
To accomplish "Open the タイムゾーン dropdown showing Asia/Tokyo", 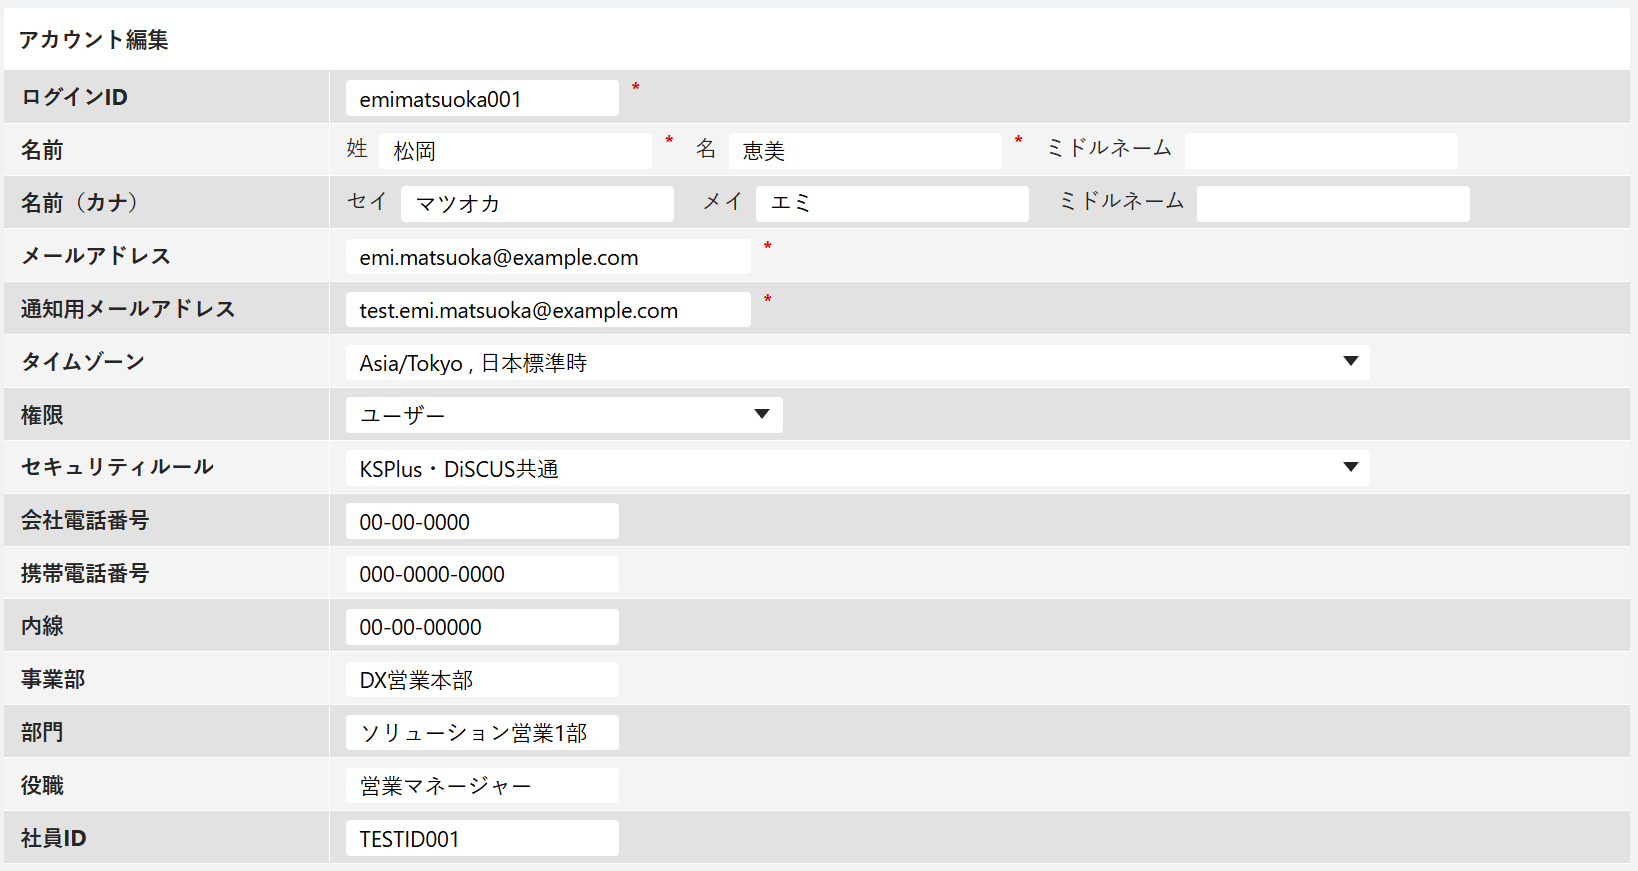I will pos(857,363).
